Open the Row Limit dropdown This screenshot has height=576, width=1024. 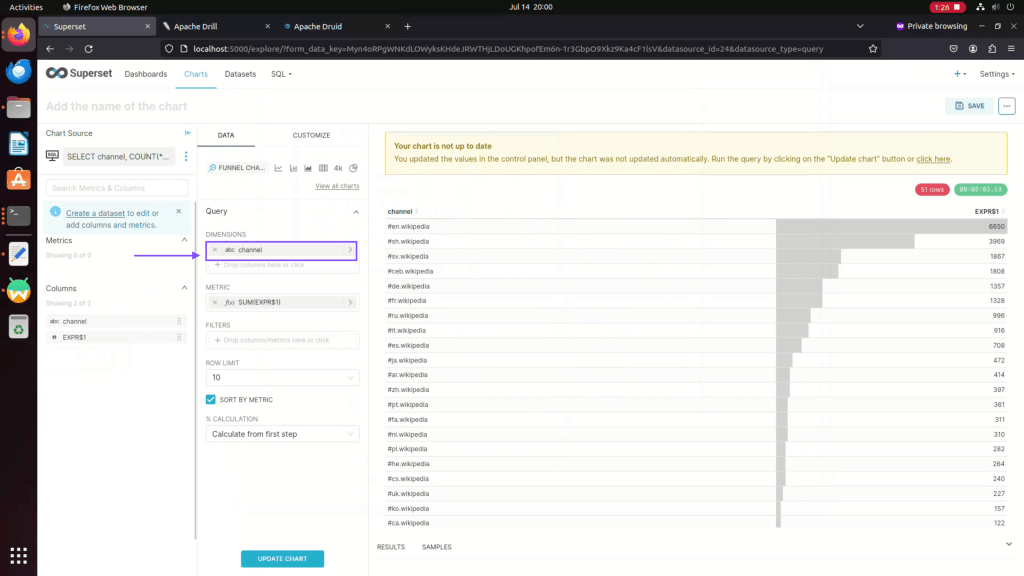281,378
